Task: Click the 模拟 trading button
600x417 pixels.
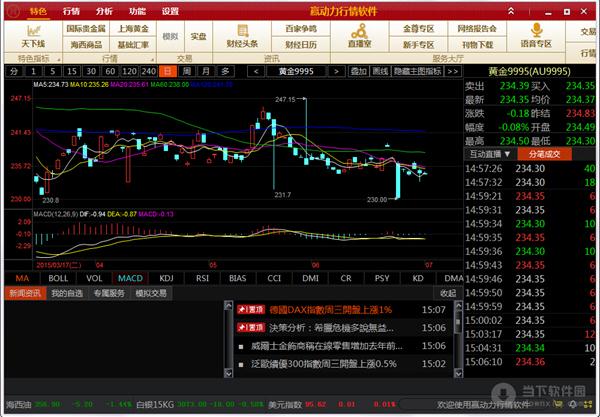Action: click(170, 37)
